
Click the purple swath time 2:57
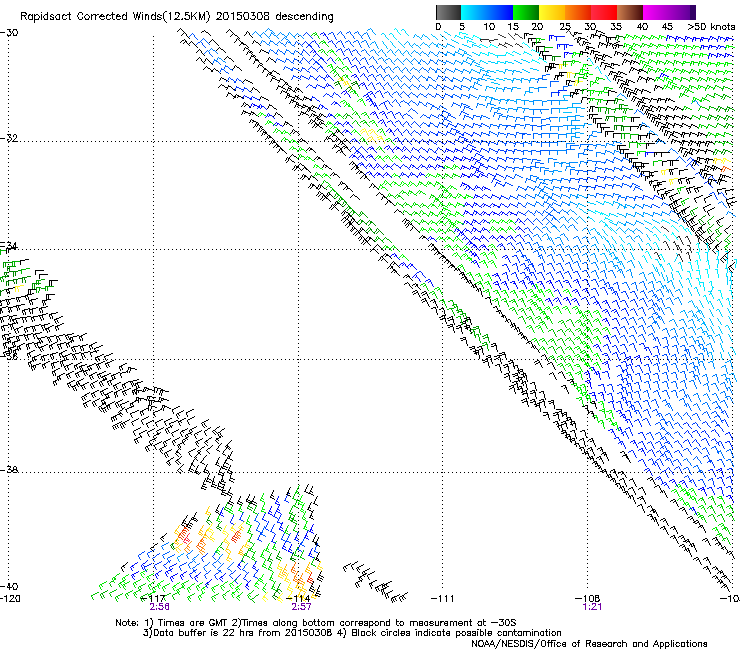tap(301, 607)
